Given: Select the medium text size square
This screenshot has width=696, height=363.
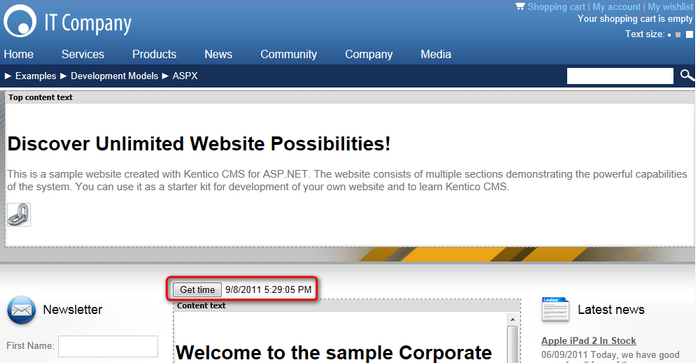Looking at the screenshot, I should pyautogui.click(x=678, y=35).
